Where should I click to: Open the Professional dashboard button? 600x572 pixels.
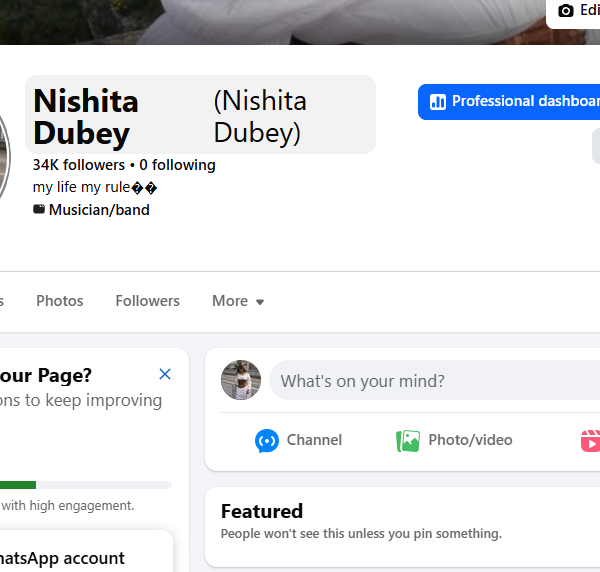pyautogui.click(x=509, y=102)
